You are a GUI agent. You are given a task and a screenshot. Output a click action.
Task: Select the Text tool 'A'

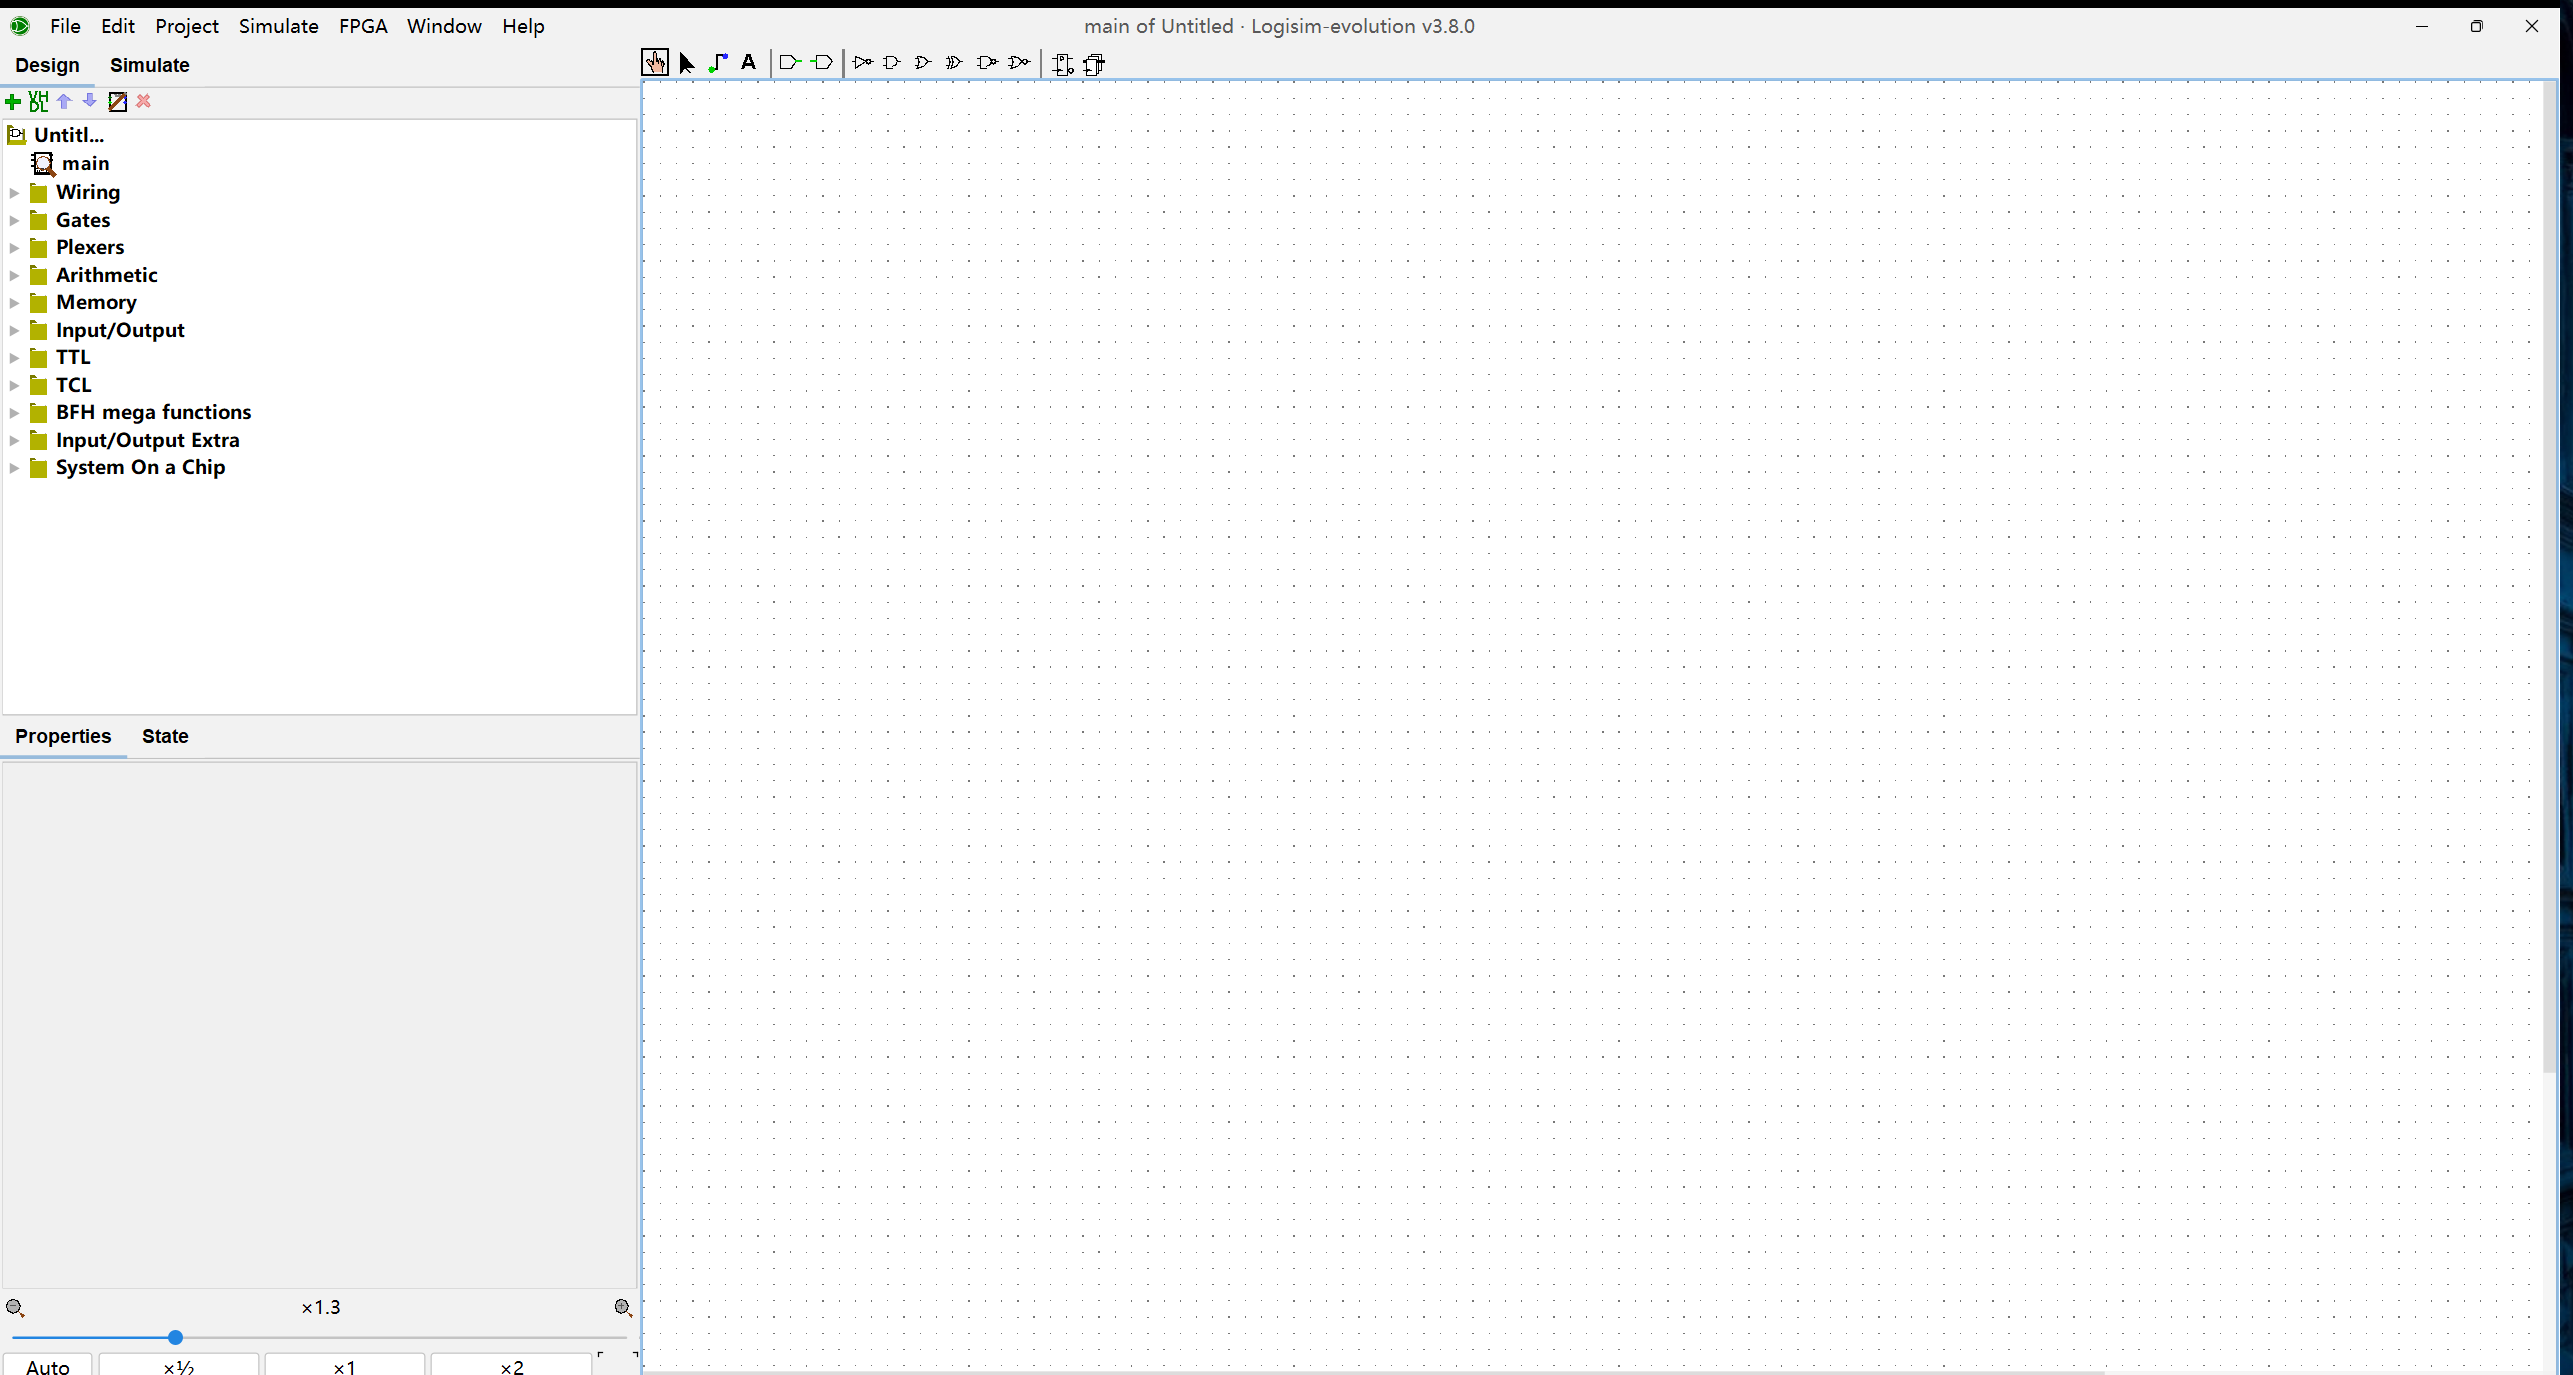point(748,63)
